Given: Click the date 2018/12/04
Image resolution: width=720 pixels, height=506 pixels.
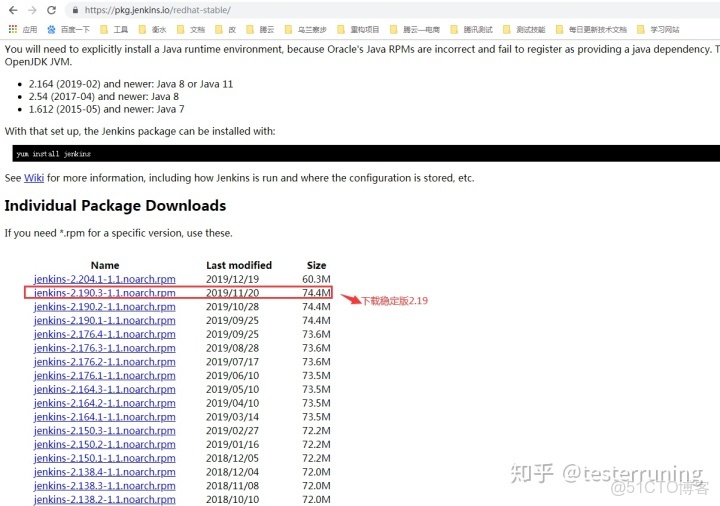Looking at the screenshot, I should [x=232, y=472].
